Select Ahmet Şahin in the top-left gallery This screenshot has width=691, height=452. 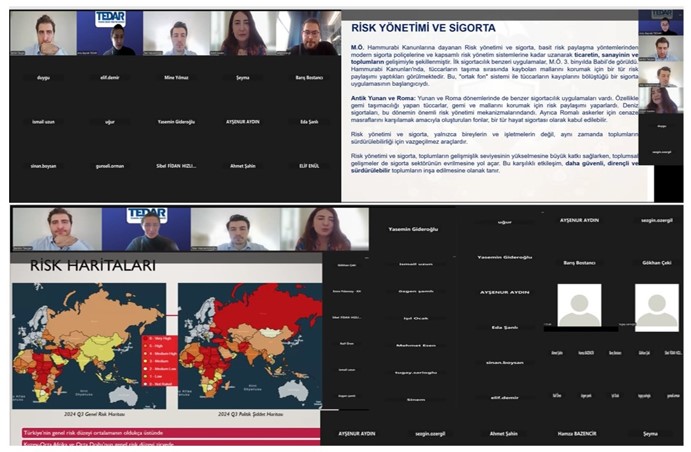(x=243, y=166)
